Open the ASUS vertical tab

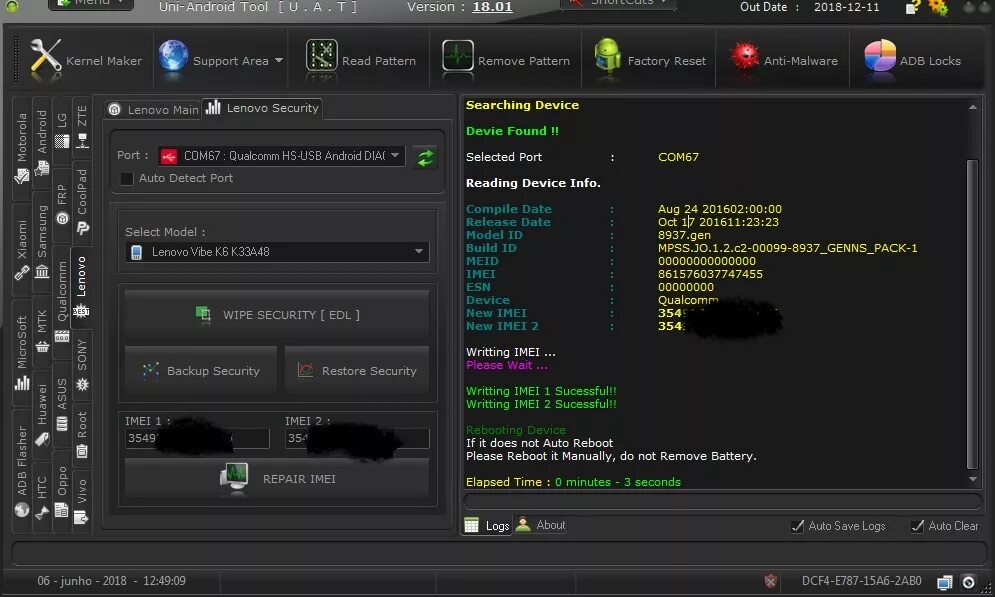pyautogui.click(x=62, y=404)
